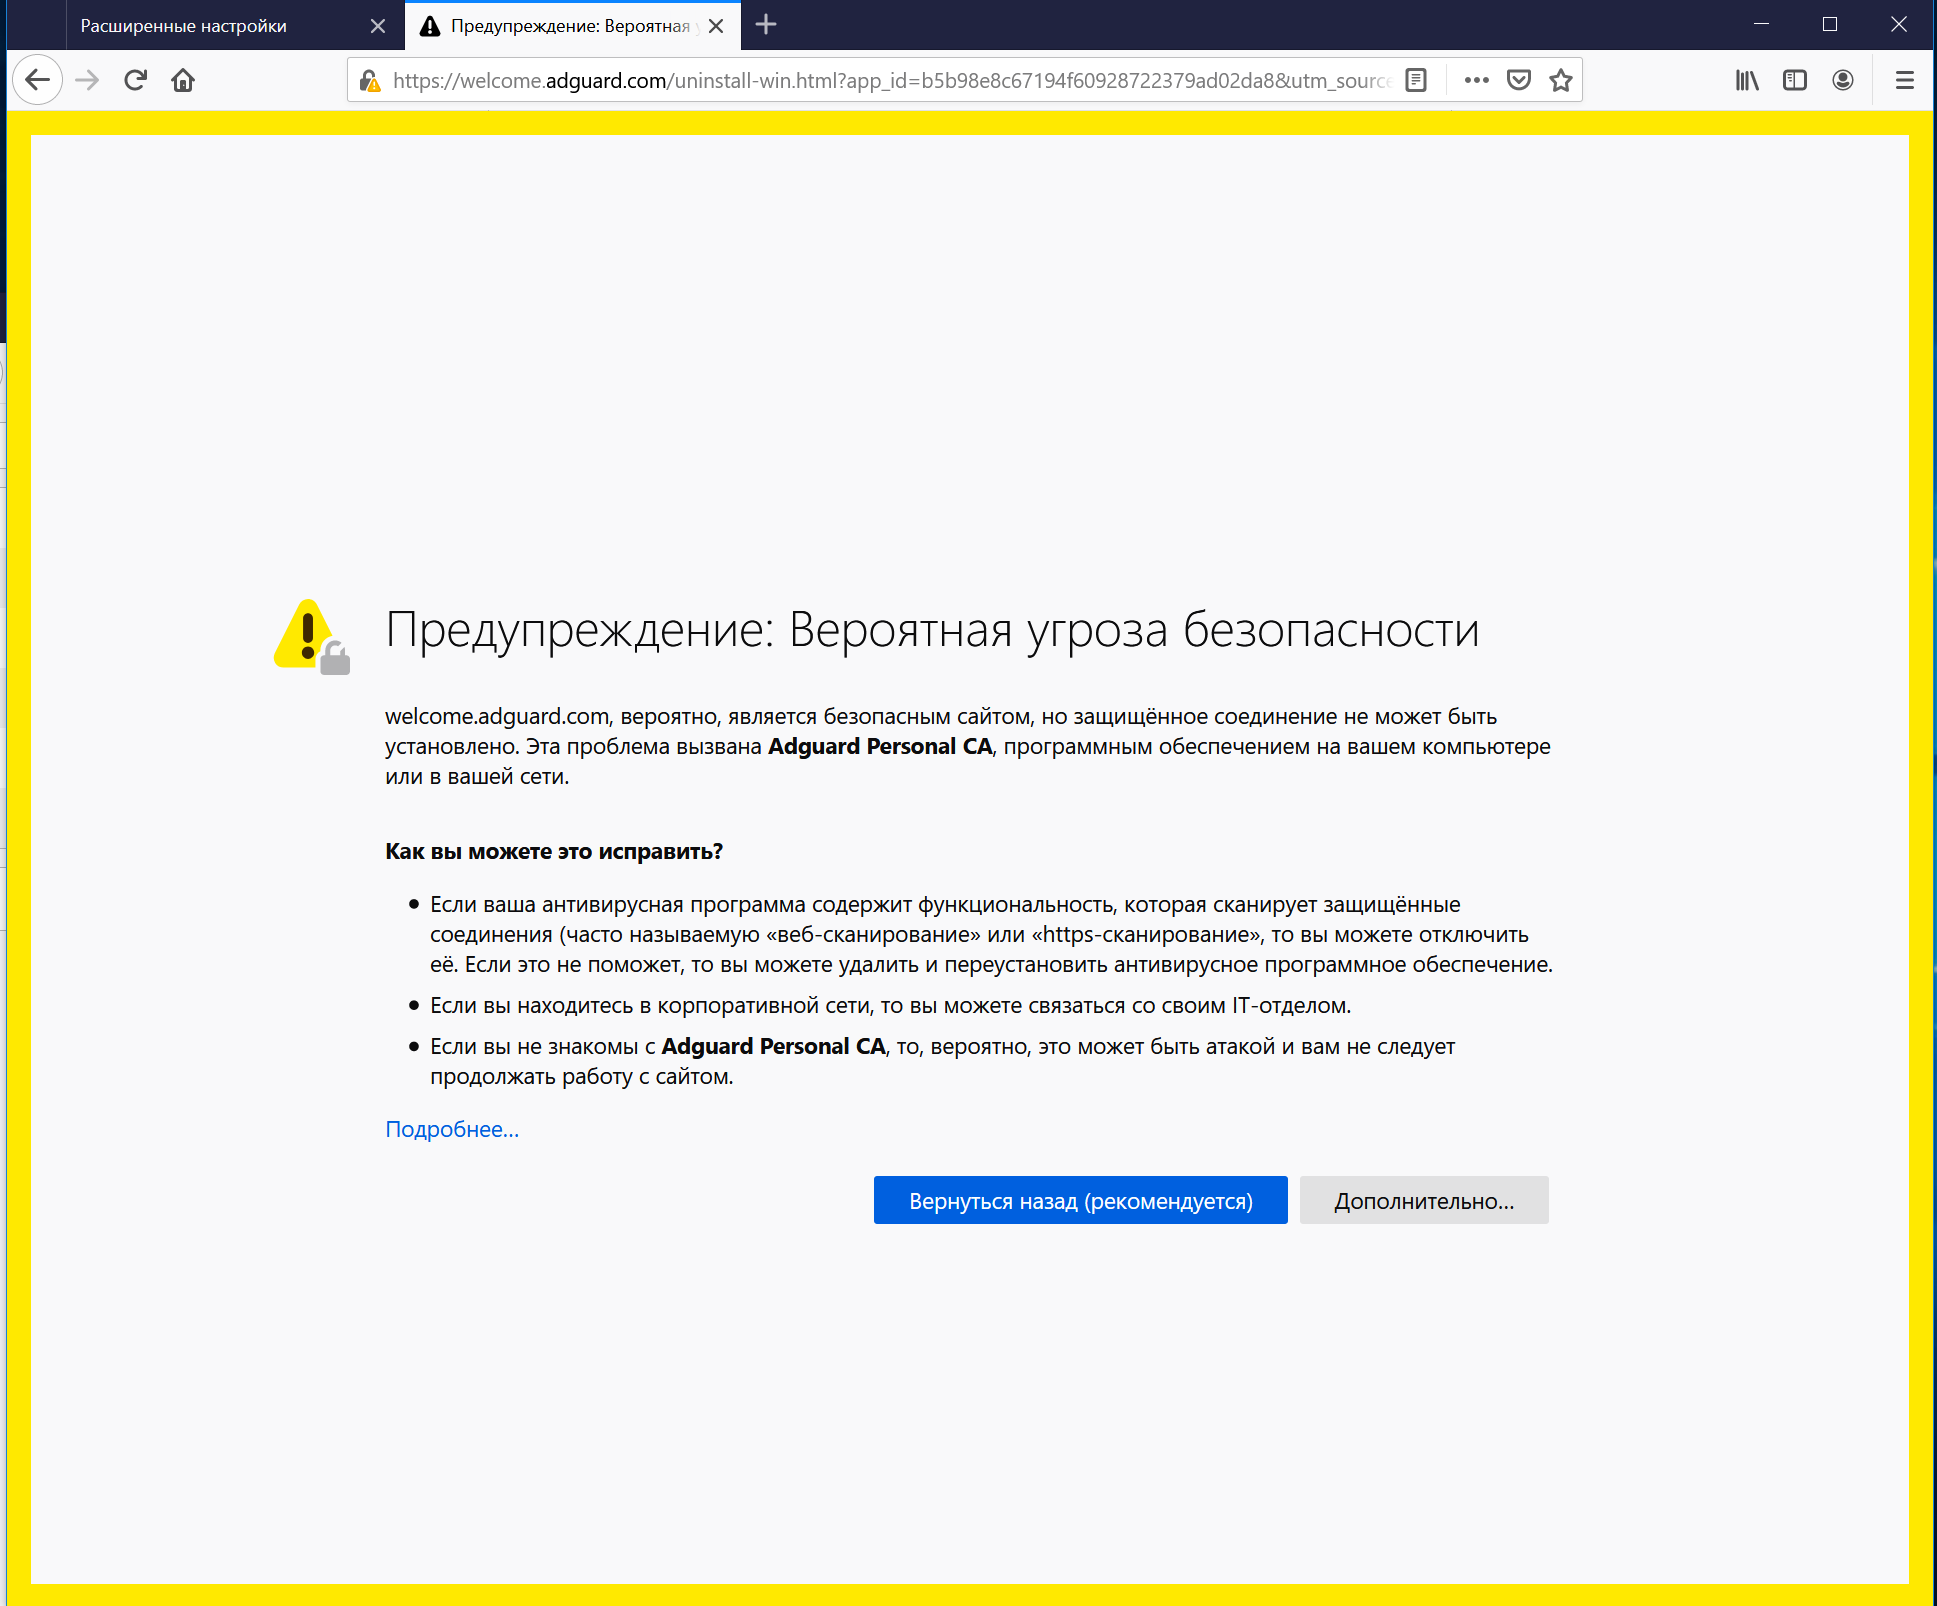Click the Вернуться назад (рекомендуется) button
Screen dimensions: 1937x1606
pyautogui.click(x=1081, y=1200)
